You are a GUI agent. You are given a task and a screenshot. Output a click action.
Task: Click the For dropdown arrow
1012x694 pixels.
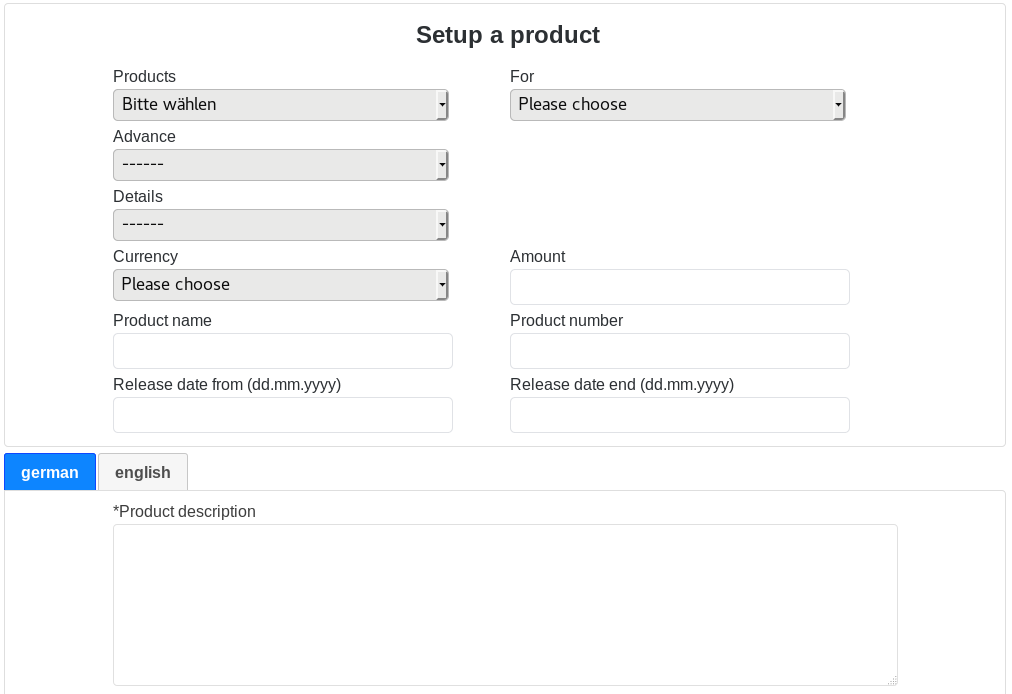point(839,105)
